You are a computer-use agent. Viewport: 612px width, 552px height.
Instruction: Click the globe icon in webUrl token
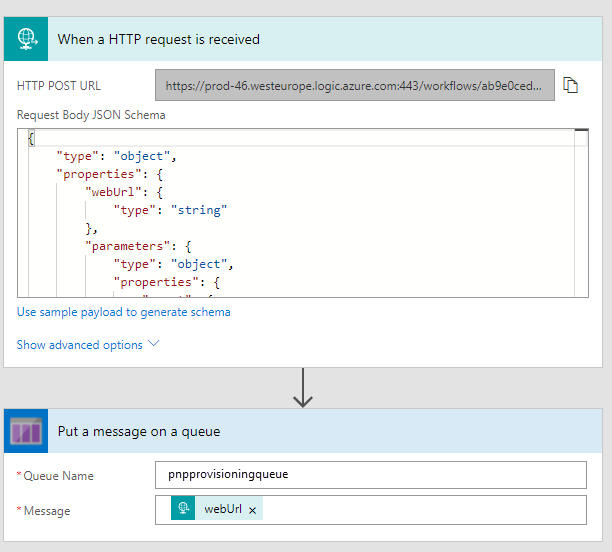pos(183,508)
